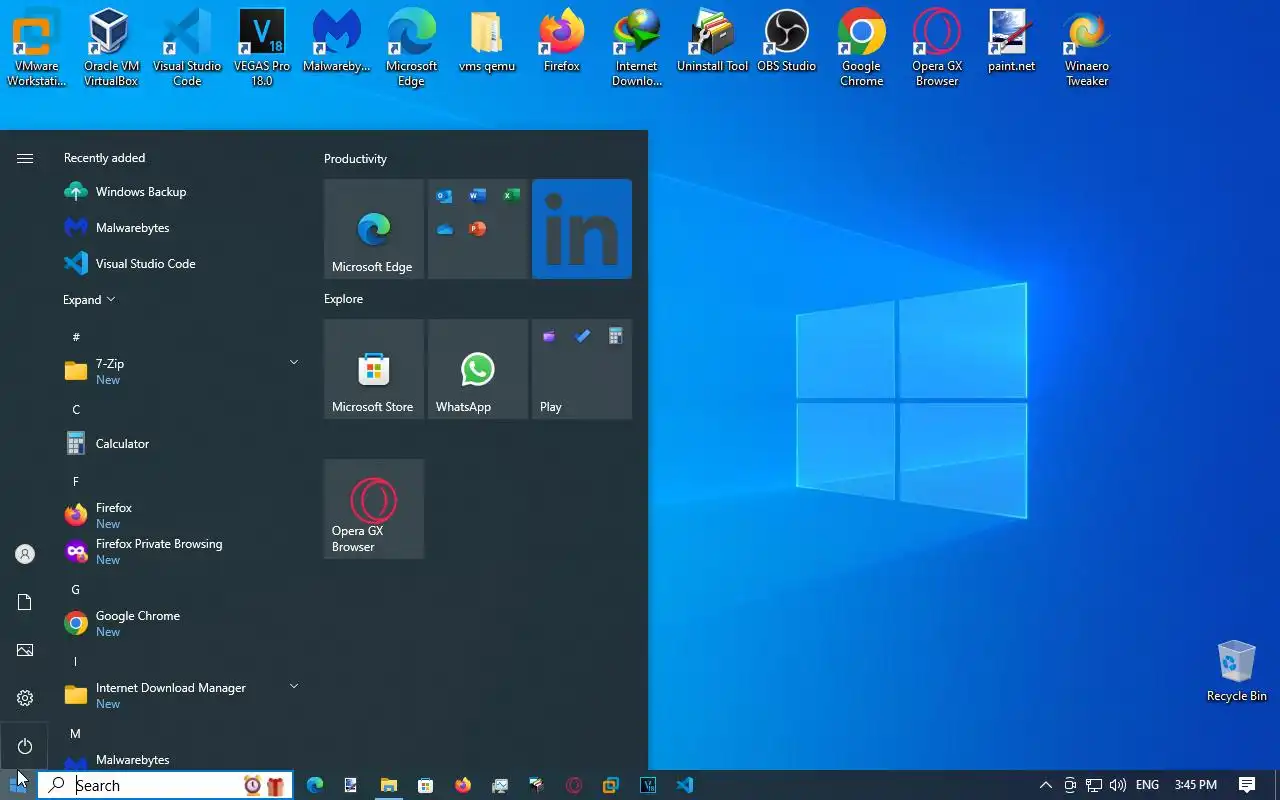1280x800 pixels.
Task: Open Documents in the Start sidebar
Action: click(25, 602)
